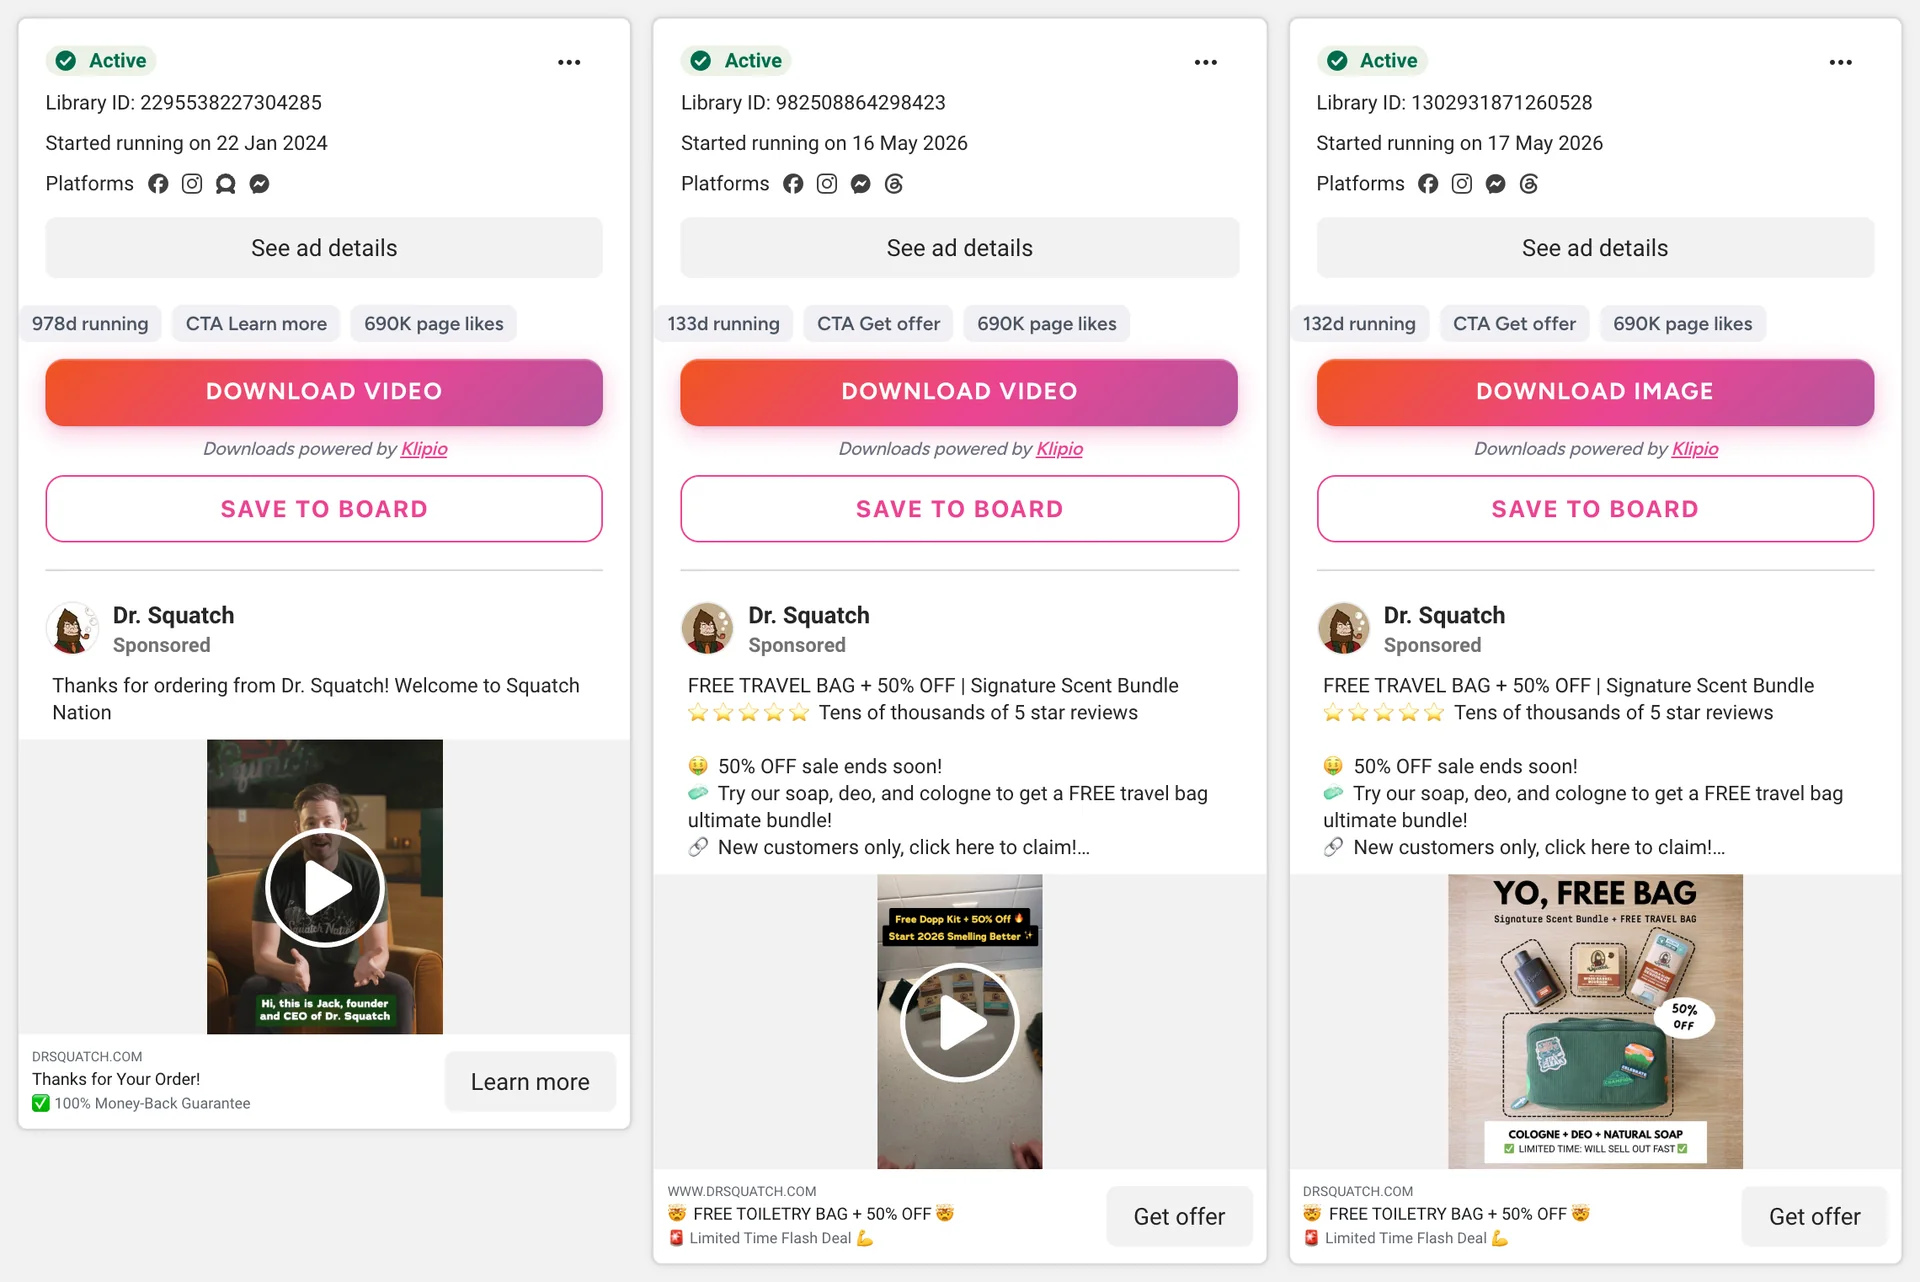Screen dimensions: 1920x1282
Task: See ad details for Library ID 1302931871260528
Action: pyautogui.click(x=1595, y=248)
